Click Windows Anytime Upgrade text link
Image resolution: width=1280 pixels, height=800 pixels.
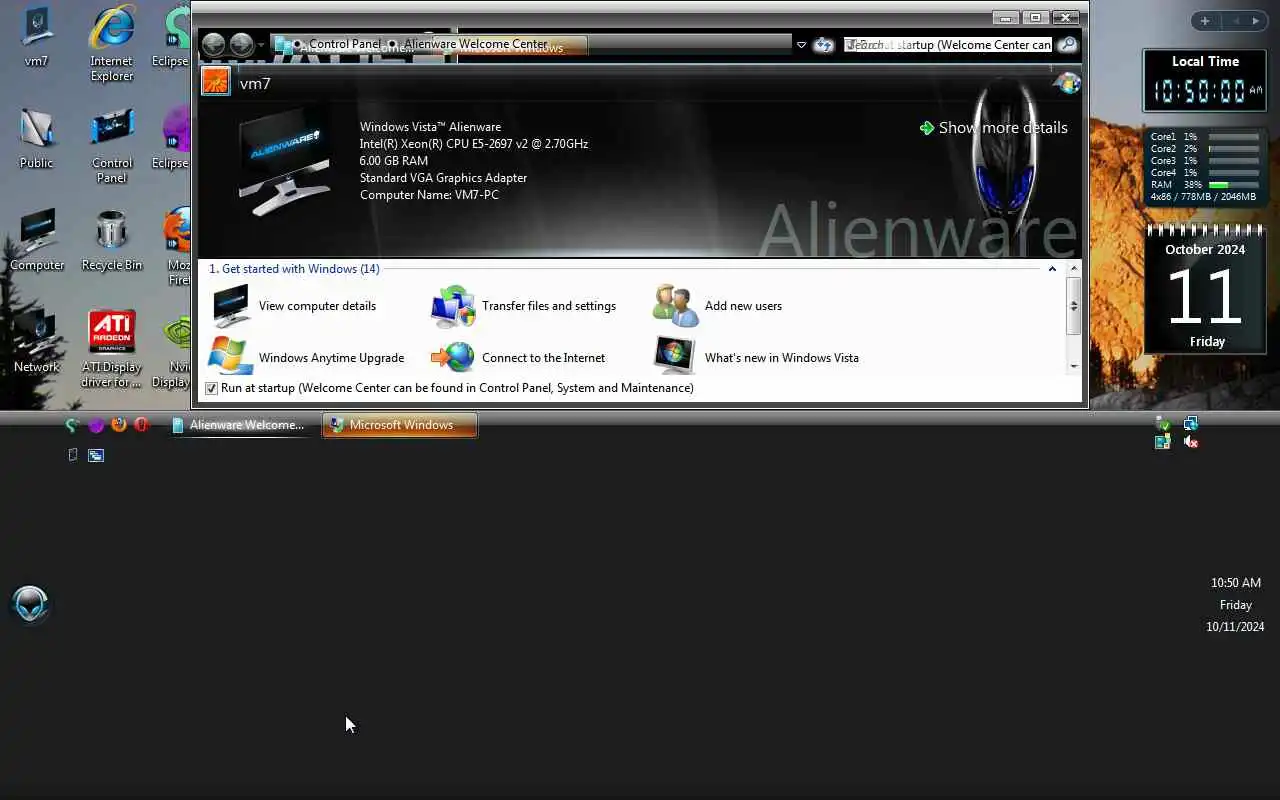tap(331, 358)
